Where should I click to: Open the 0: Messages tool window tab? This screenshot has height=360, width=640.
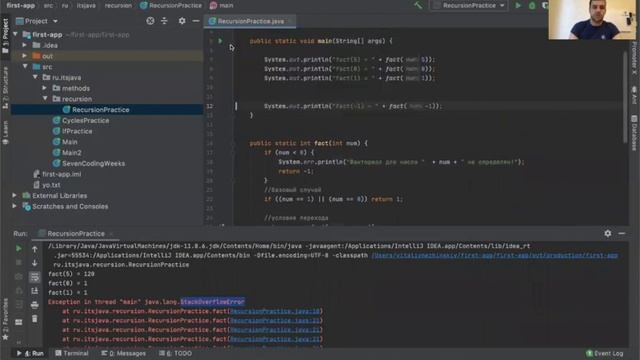tap(123, 353)
